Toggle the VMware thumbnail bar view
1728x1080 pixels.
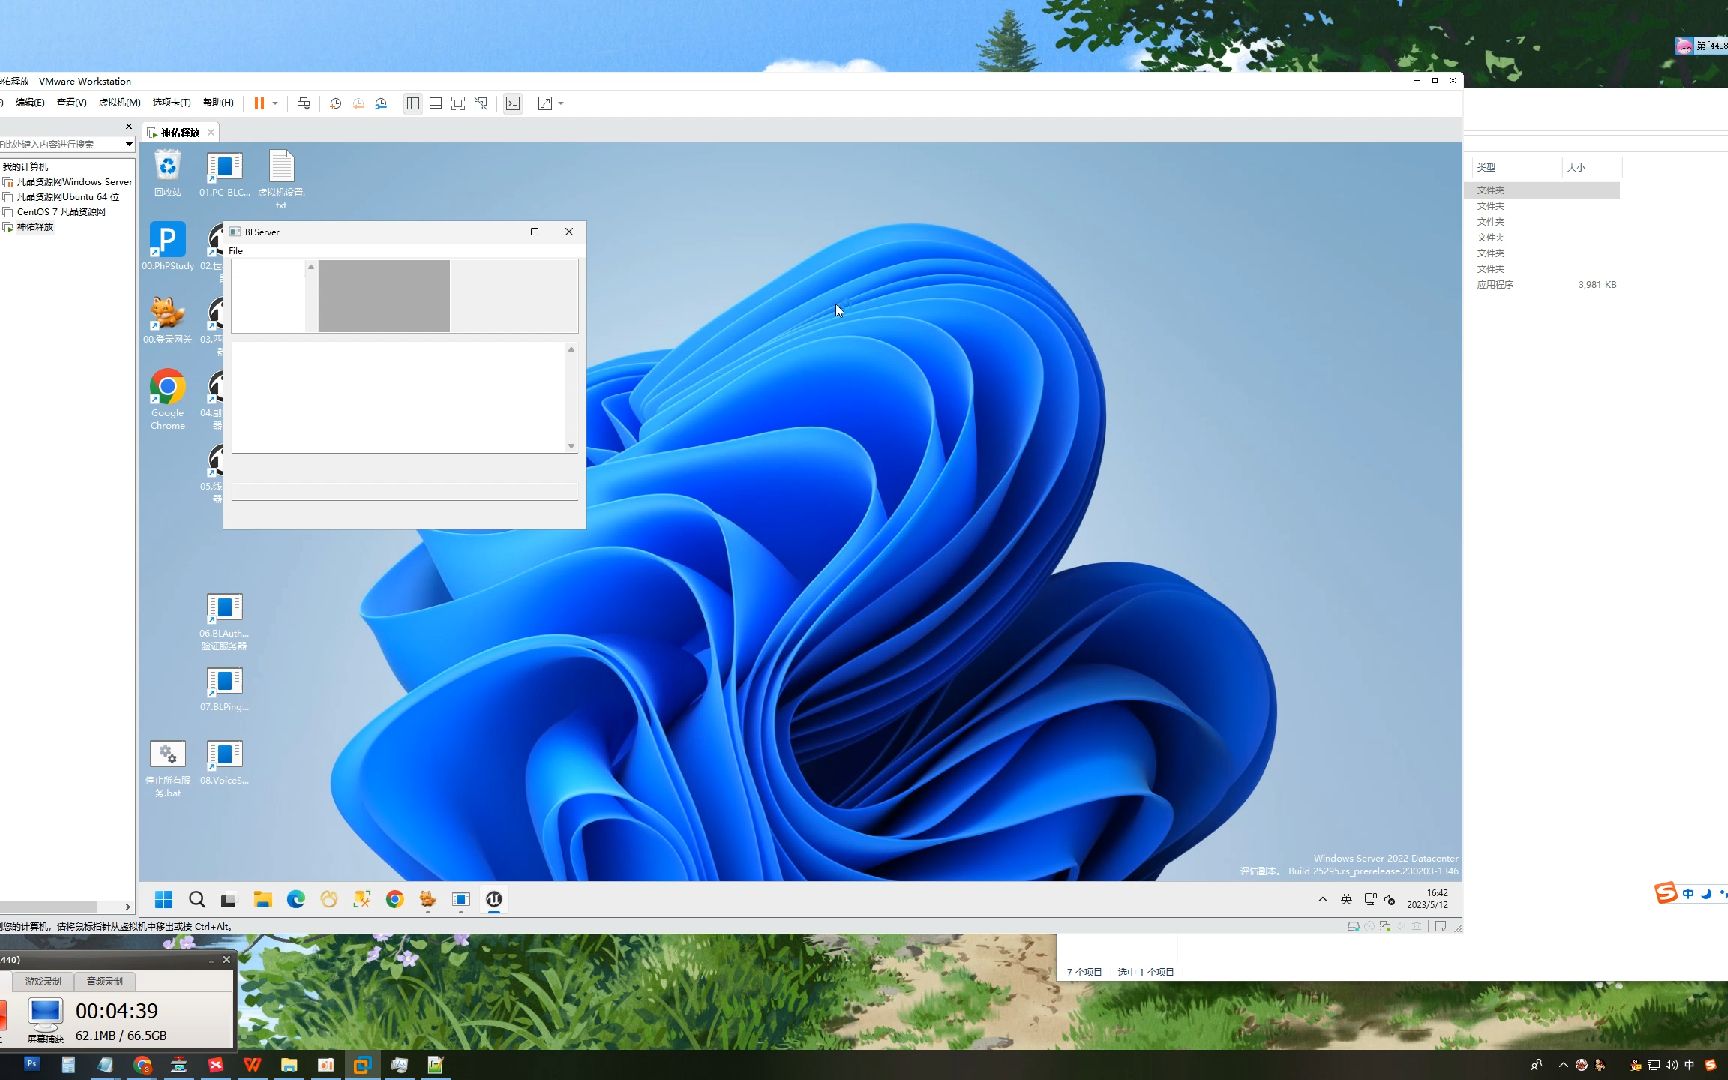pos(436,103)
